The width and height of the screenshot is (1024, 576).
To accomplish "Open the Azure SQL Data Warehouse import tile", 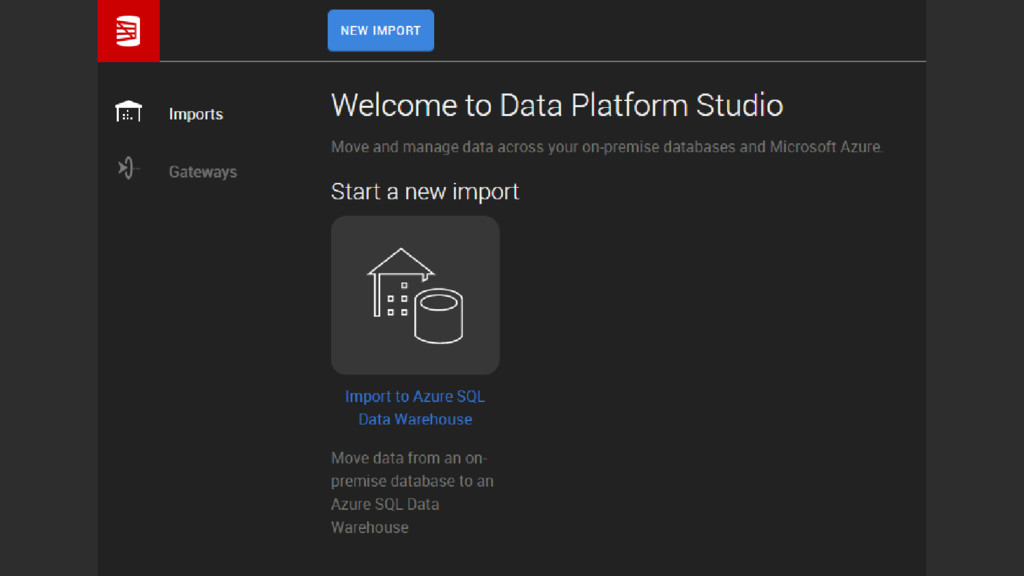I will (x=415, y=295).
